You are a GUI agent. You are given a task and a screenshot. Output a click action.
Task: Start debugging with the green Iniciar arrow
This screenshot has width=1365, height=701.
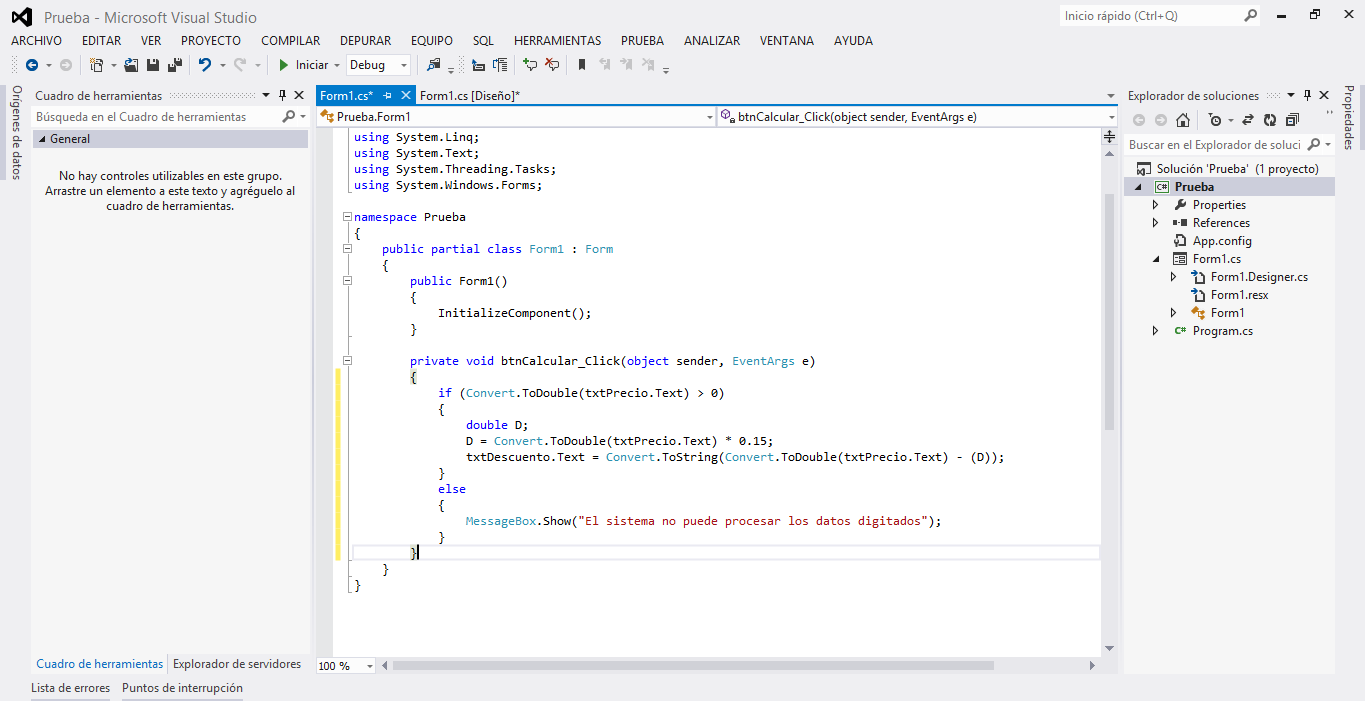pos(284,64)
